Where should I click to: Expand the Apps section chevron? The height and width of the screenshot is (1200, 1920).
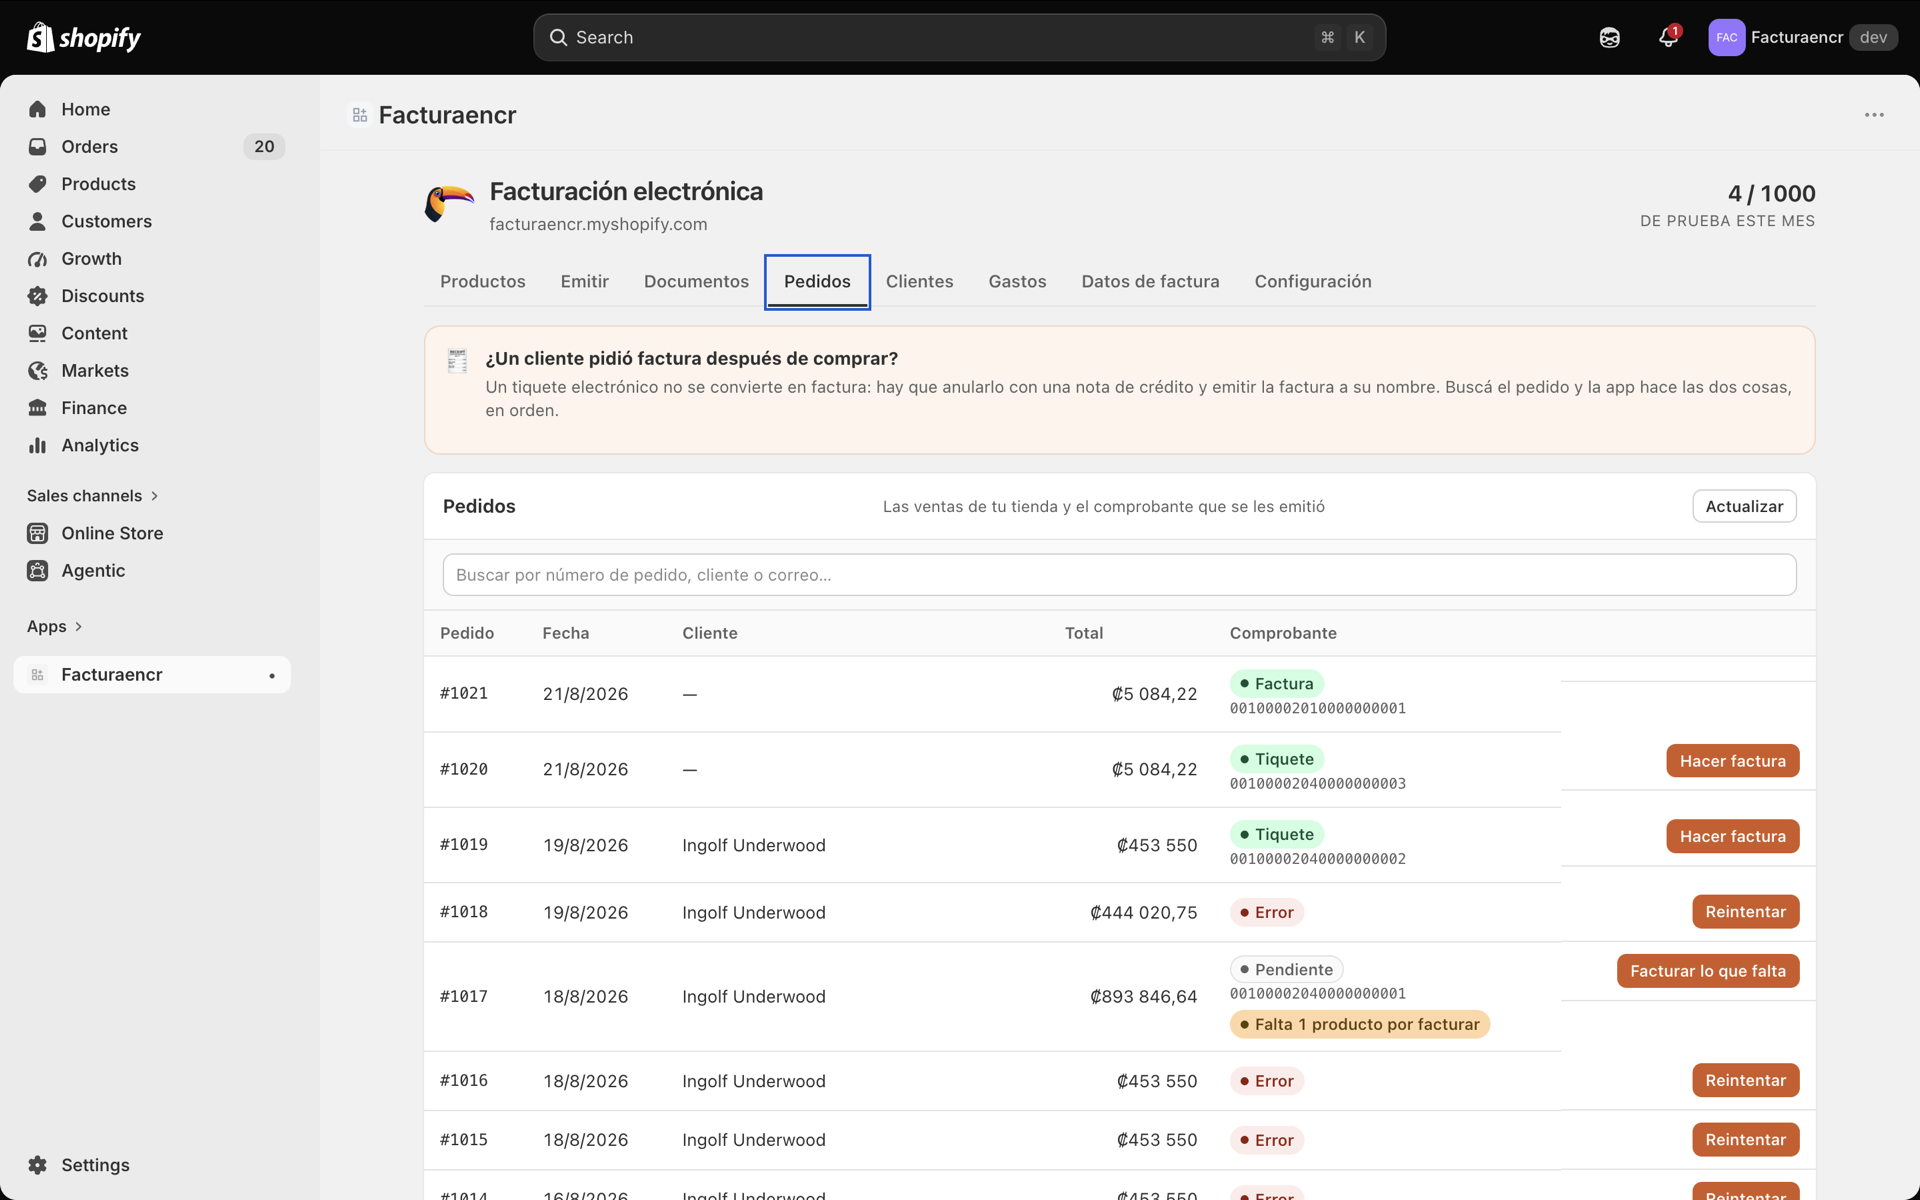tap(78, 626)
